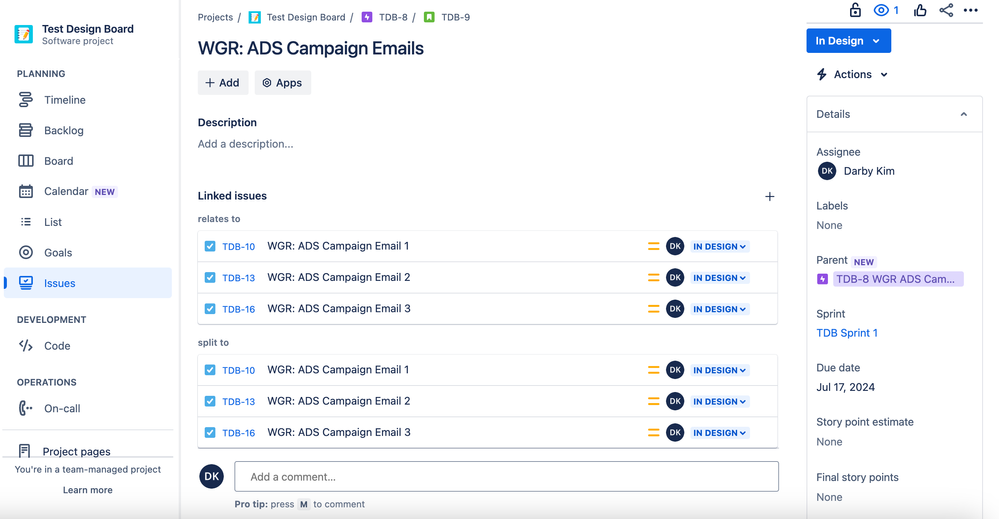Click DK avatar on relates-to TDB-13 row

[675, 278]
